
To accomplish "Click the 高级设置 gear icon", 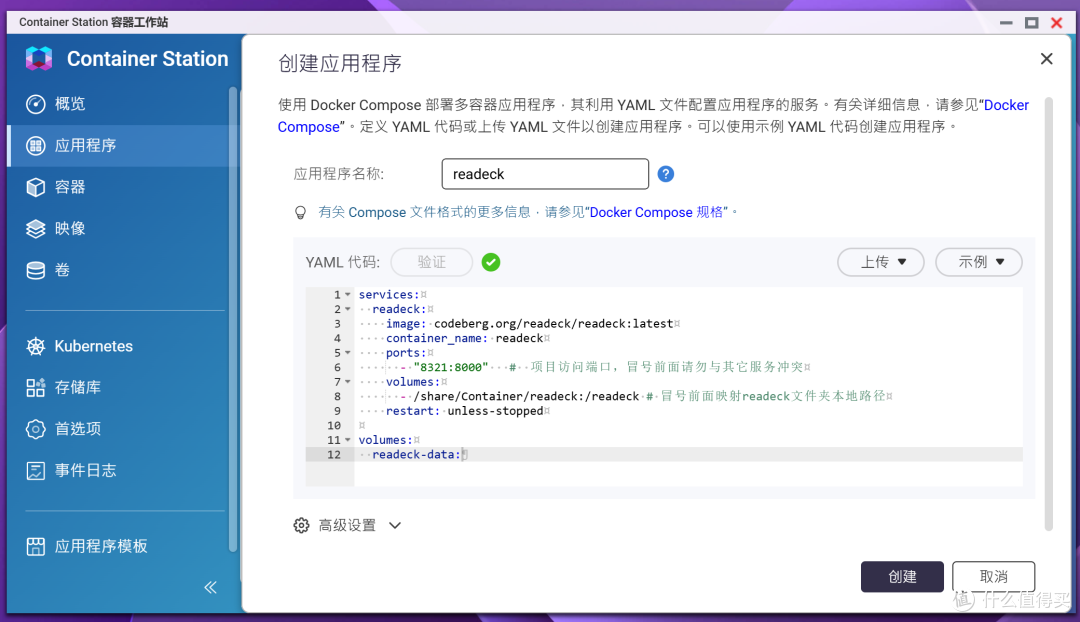I will (x=301, y=526).
